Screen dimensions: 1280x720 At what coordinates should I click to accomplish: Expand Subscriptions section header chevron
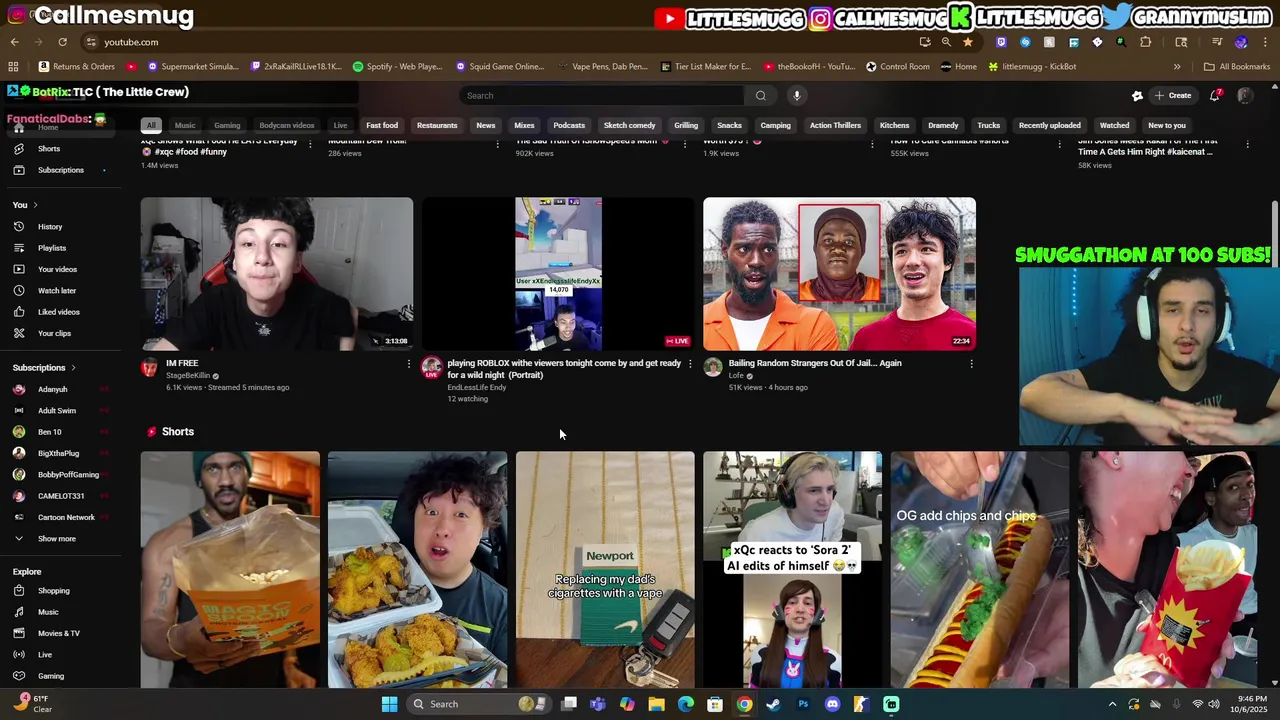coord(72,368)
